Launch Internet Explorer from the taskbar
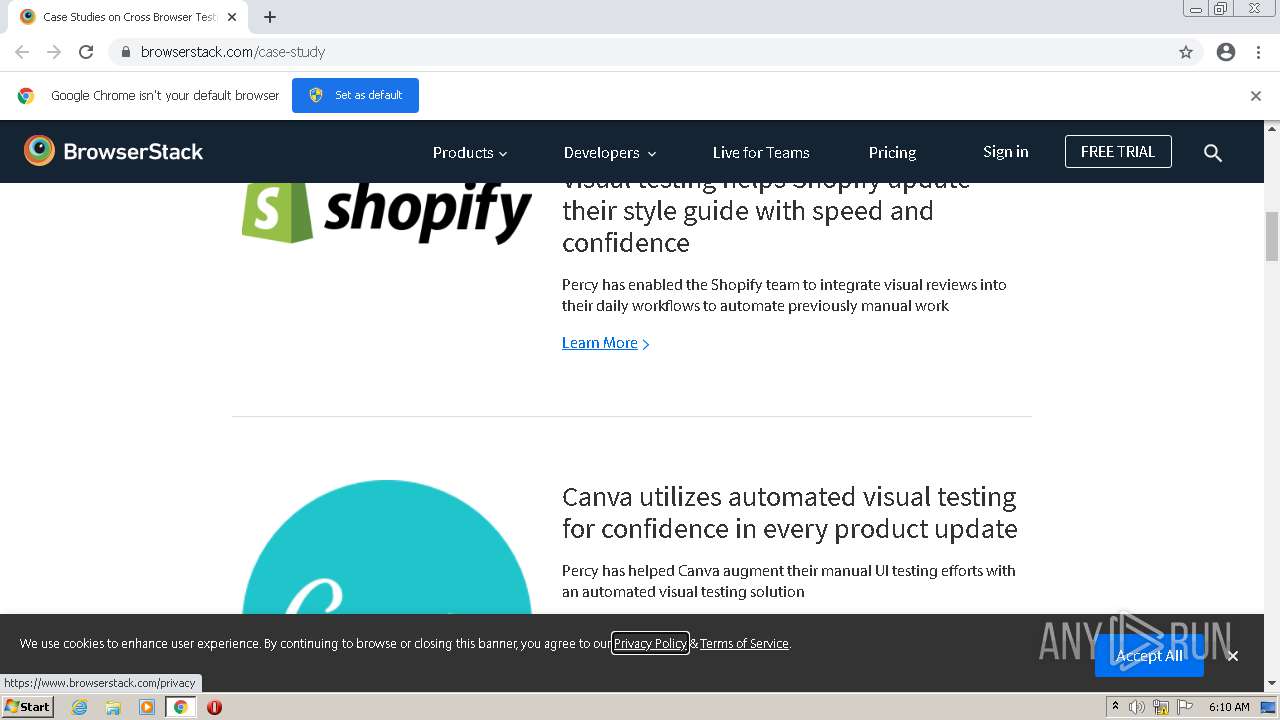Viewport: 1280px width, 720px height. click(x=79, y=707)
